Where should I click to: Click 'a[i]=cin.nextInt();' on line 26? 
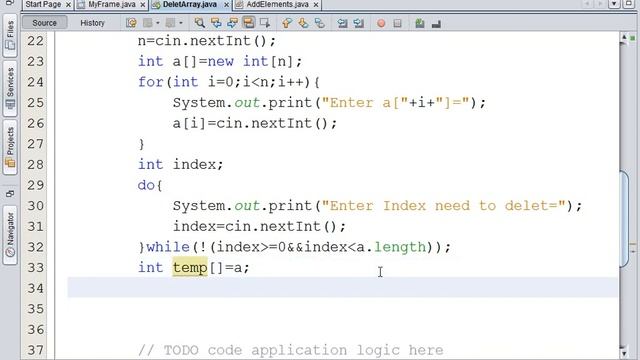pos(255,123)
